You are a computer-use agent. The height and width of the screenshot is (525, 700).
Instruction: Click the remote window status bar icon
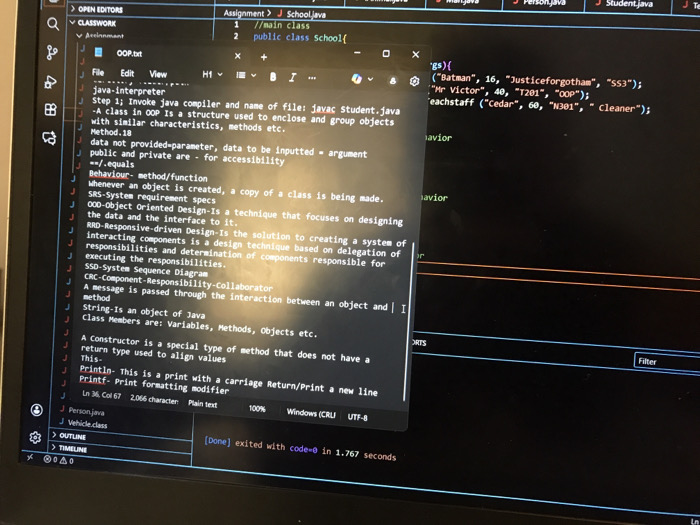point(29,458)
